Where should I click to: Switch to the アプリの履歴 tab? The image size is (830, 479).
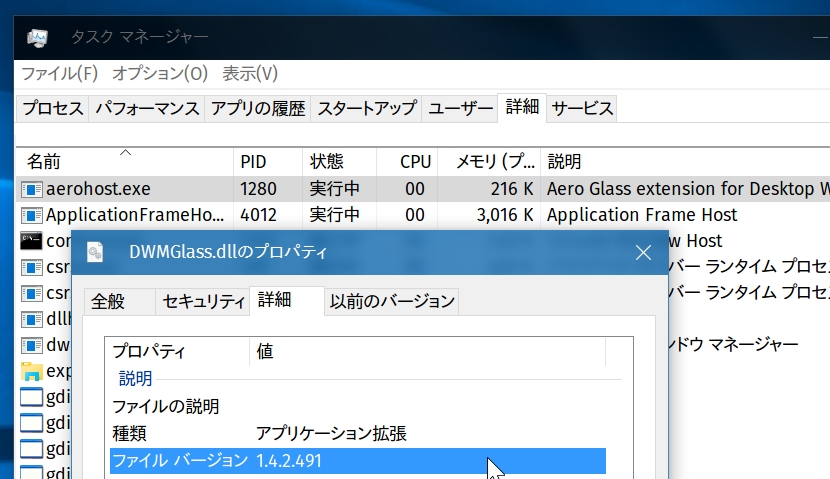(258, 109)
